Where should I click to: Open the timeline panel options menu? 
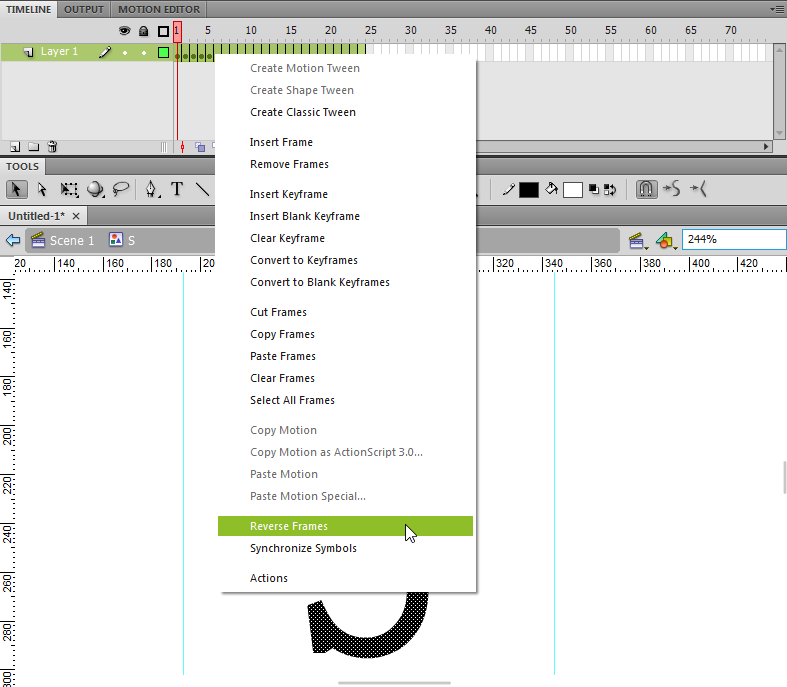pos(776,9)
